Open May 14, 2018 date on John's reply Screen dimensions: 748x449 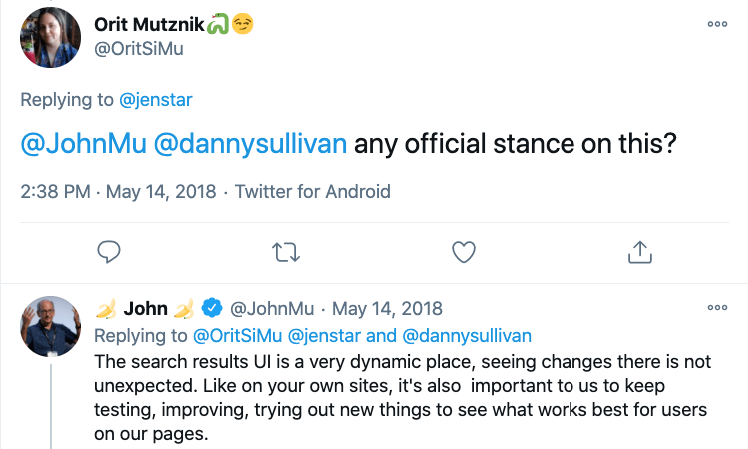(x=387, y=308)
